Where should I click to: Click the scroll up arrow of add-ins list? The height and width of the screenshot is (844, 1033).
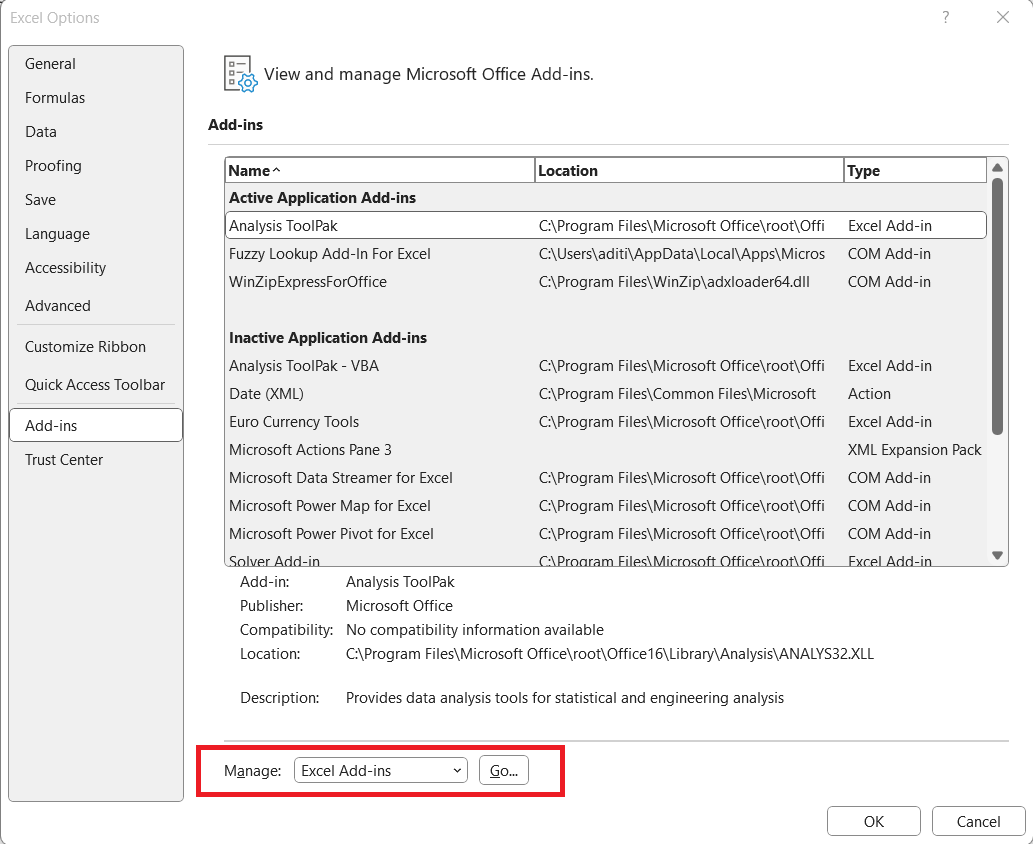click(x=997, y=167)
